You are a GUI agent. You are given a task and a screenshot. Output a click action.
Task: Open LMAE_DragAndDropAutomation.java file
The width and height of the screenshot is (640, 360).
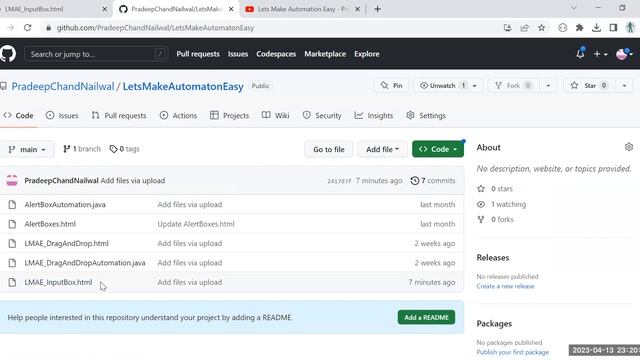pos(85,263)
